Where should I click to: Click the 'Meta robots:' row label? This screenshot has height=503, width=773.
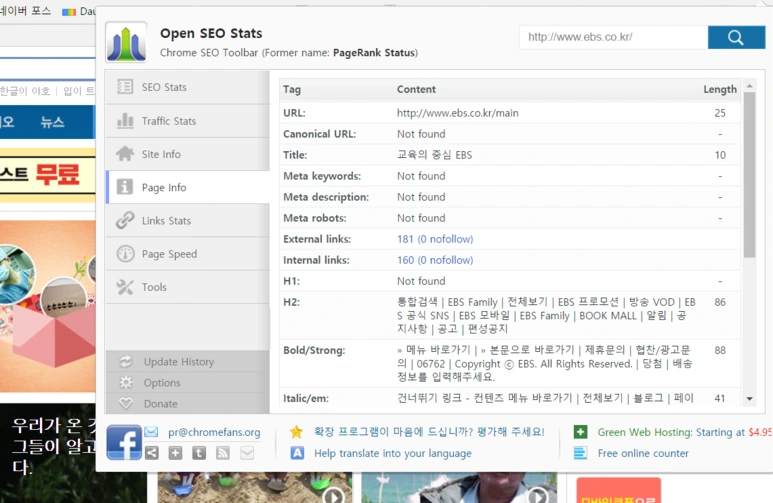pos(315,218)
